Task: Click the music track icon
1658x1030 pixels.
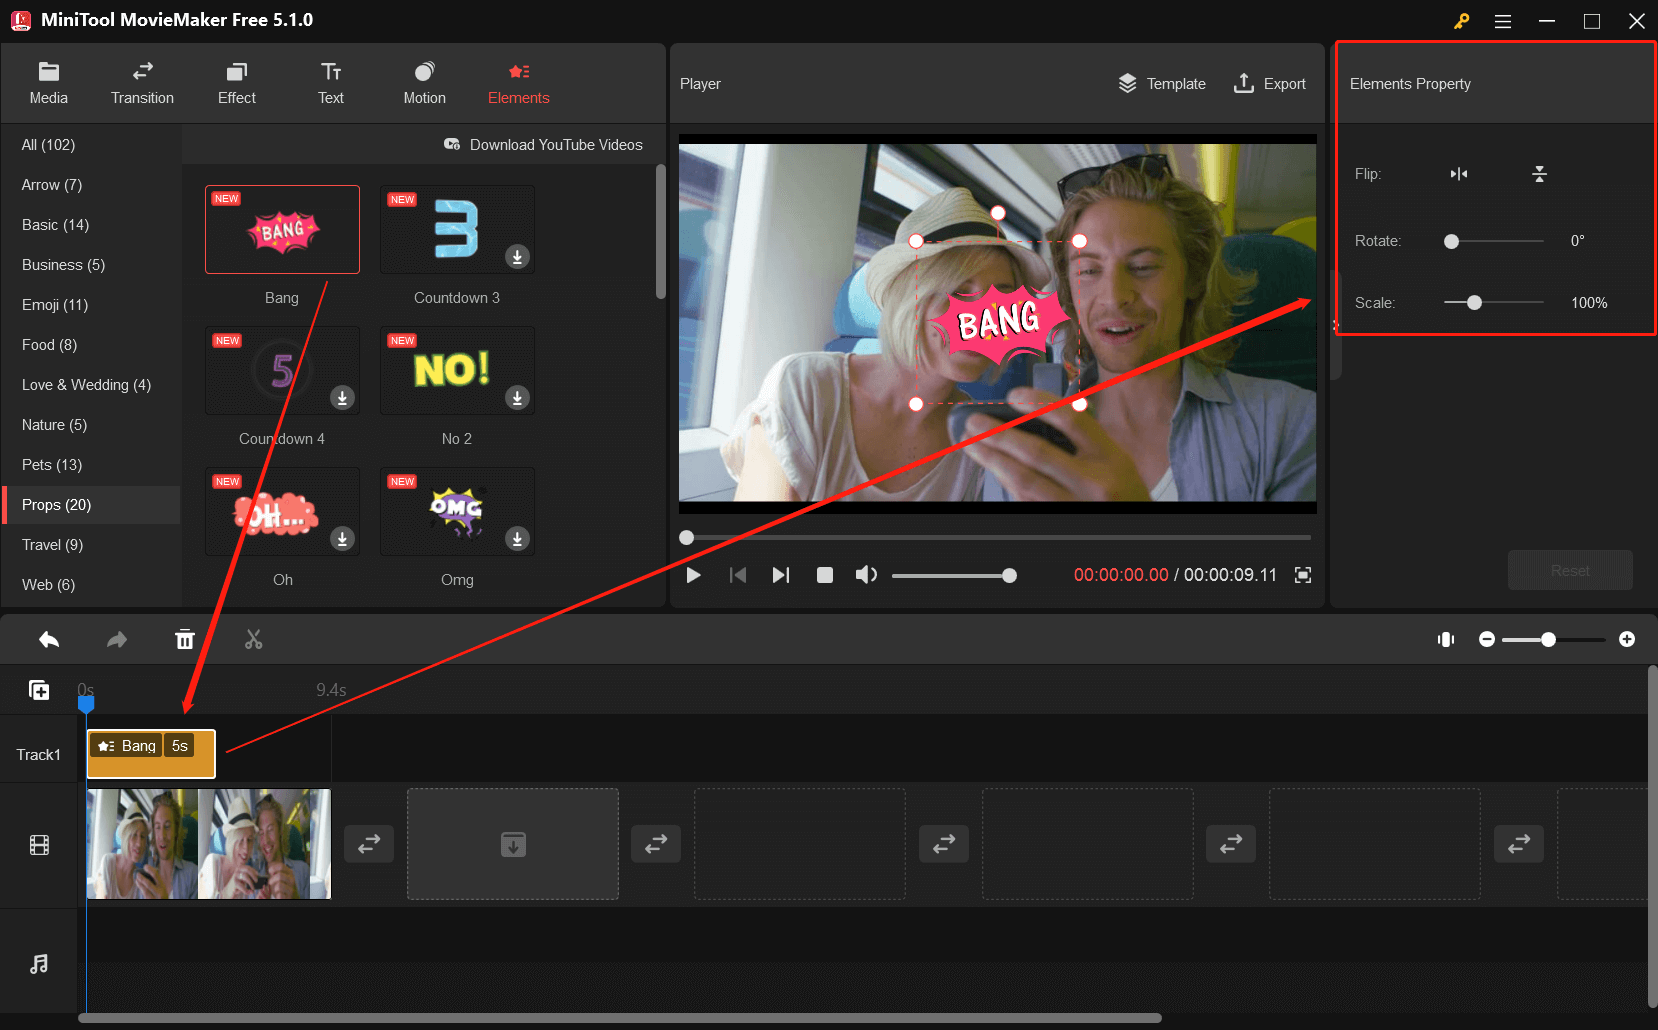Action: point(39,964)
